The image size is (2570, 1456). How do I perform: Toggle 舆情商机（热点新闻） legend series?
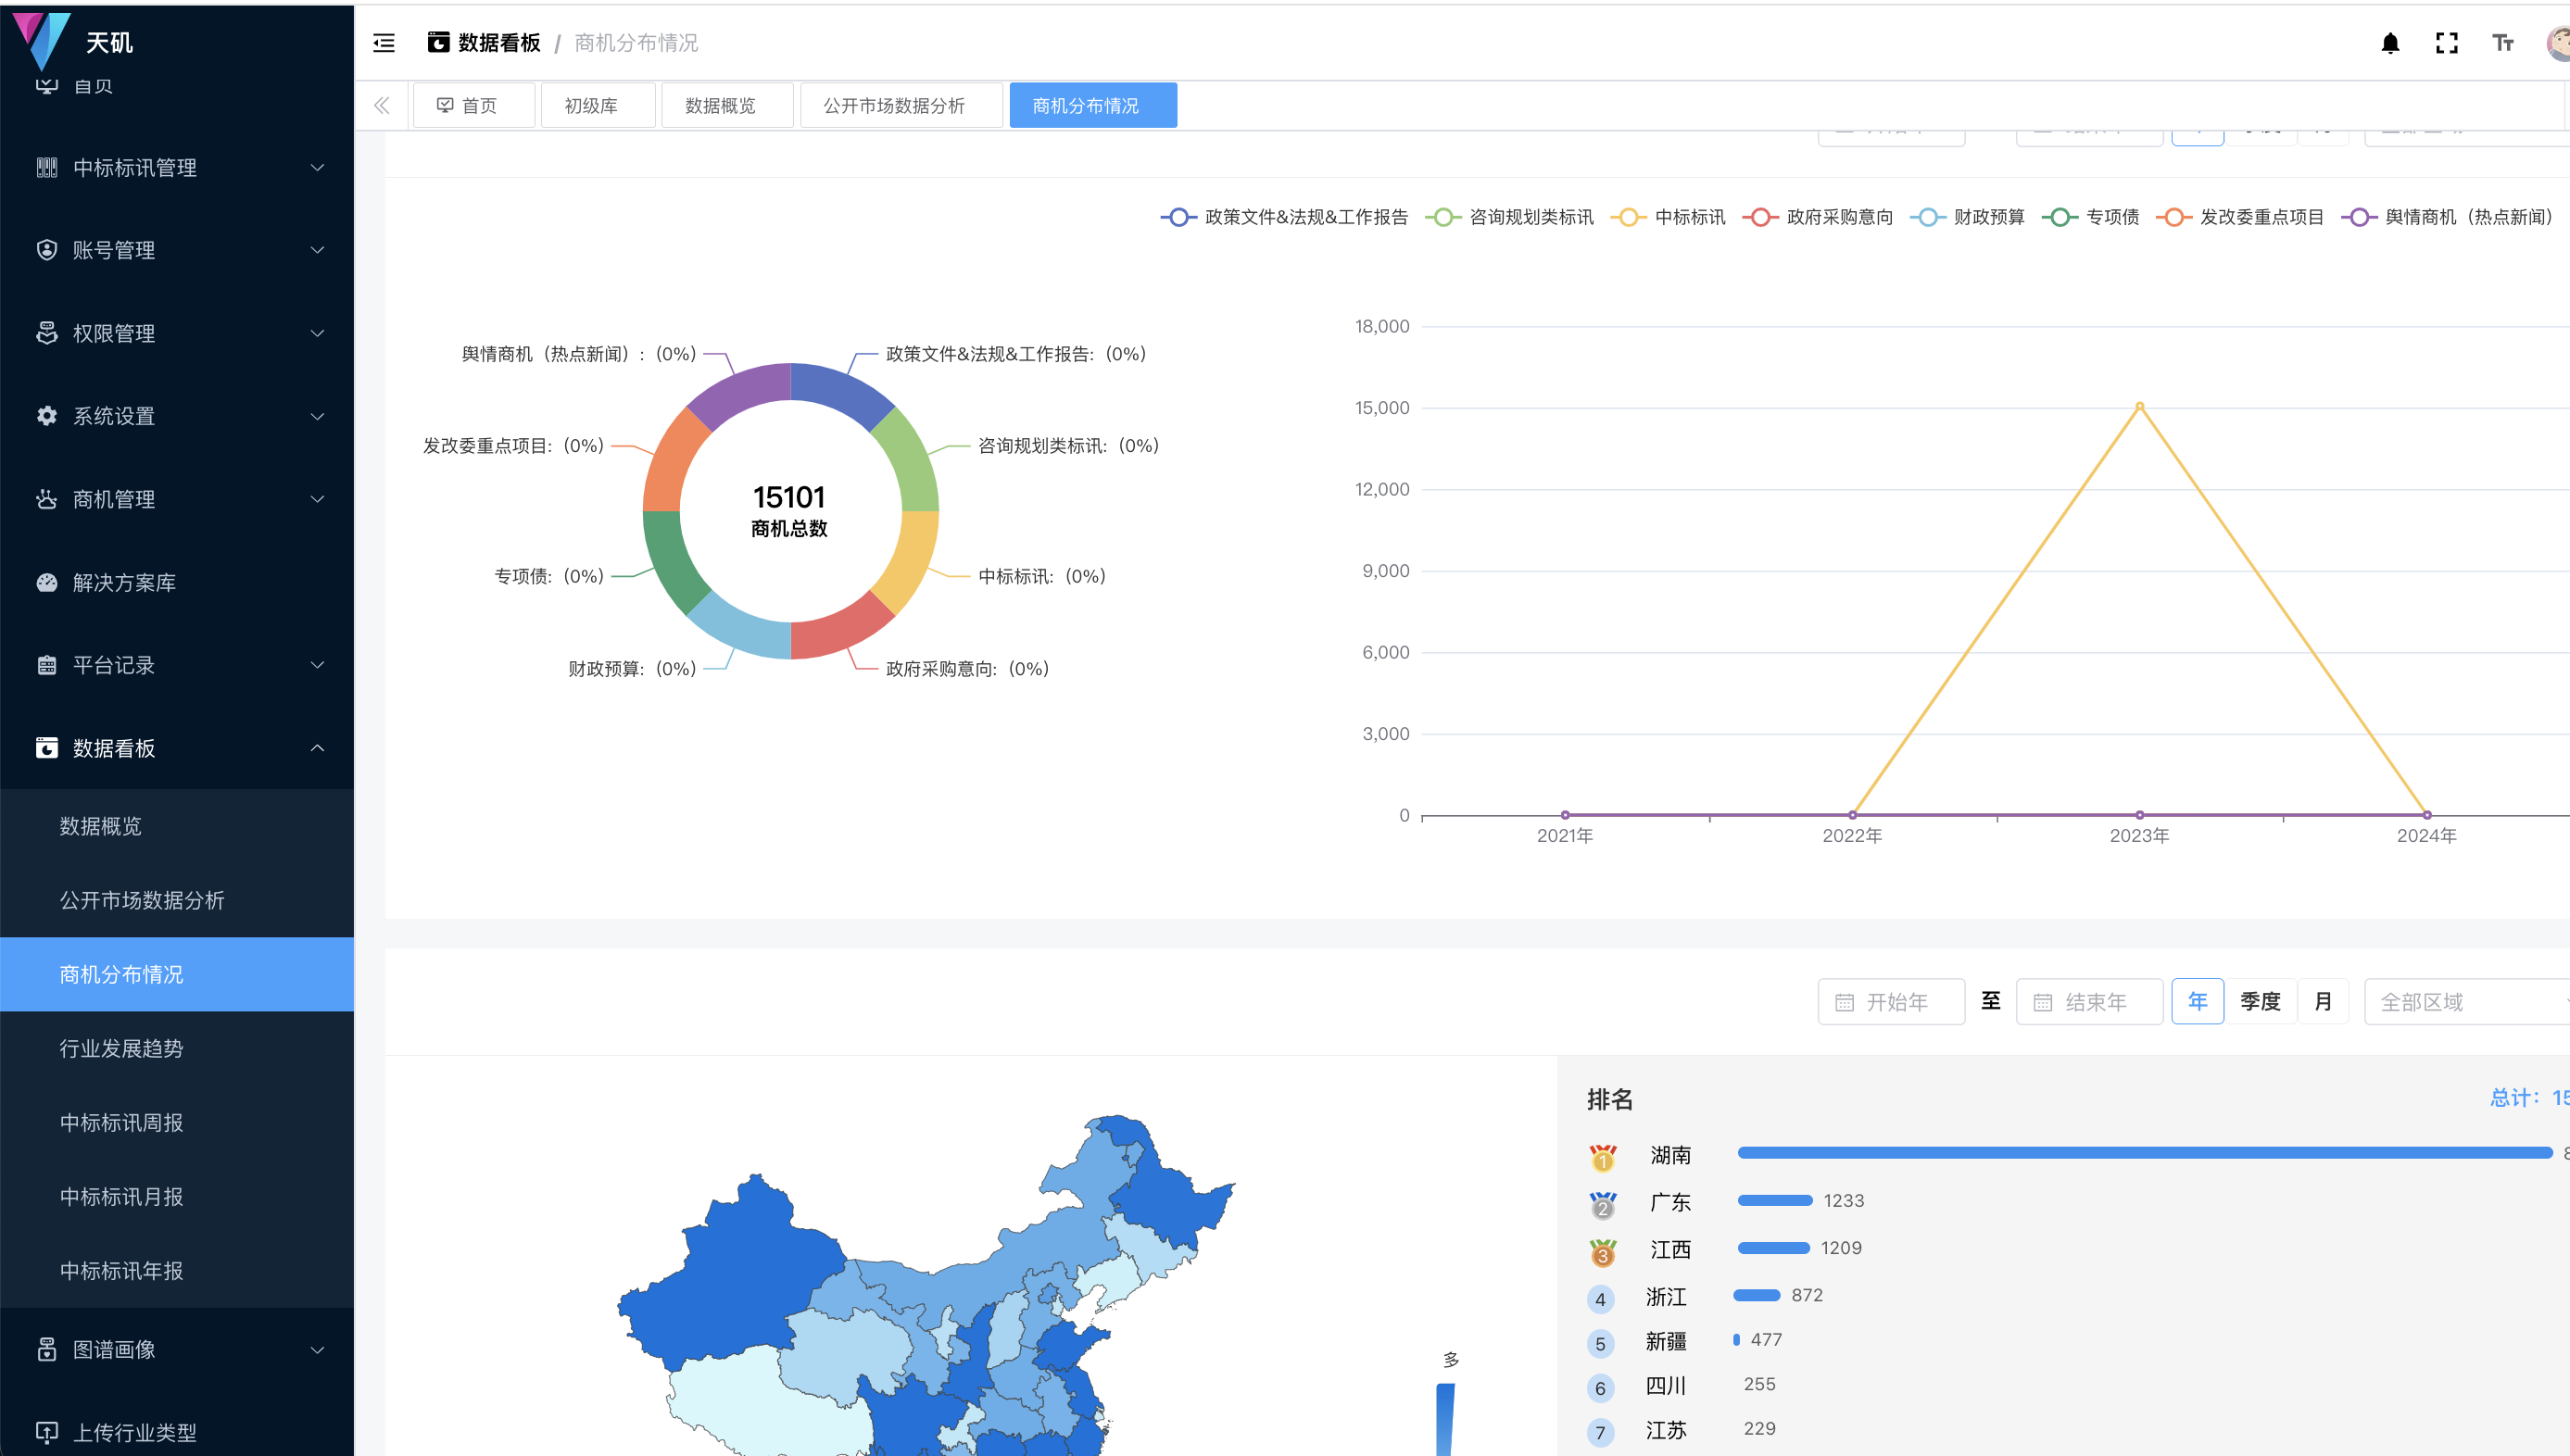2450,217
